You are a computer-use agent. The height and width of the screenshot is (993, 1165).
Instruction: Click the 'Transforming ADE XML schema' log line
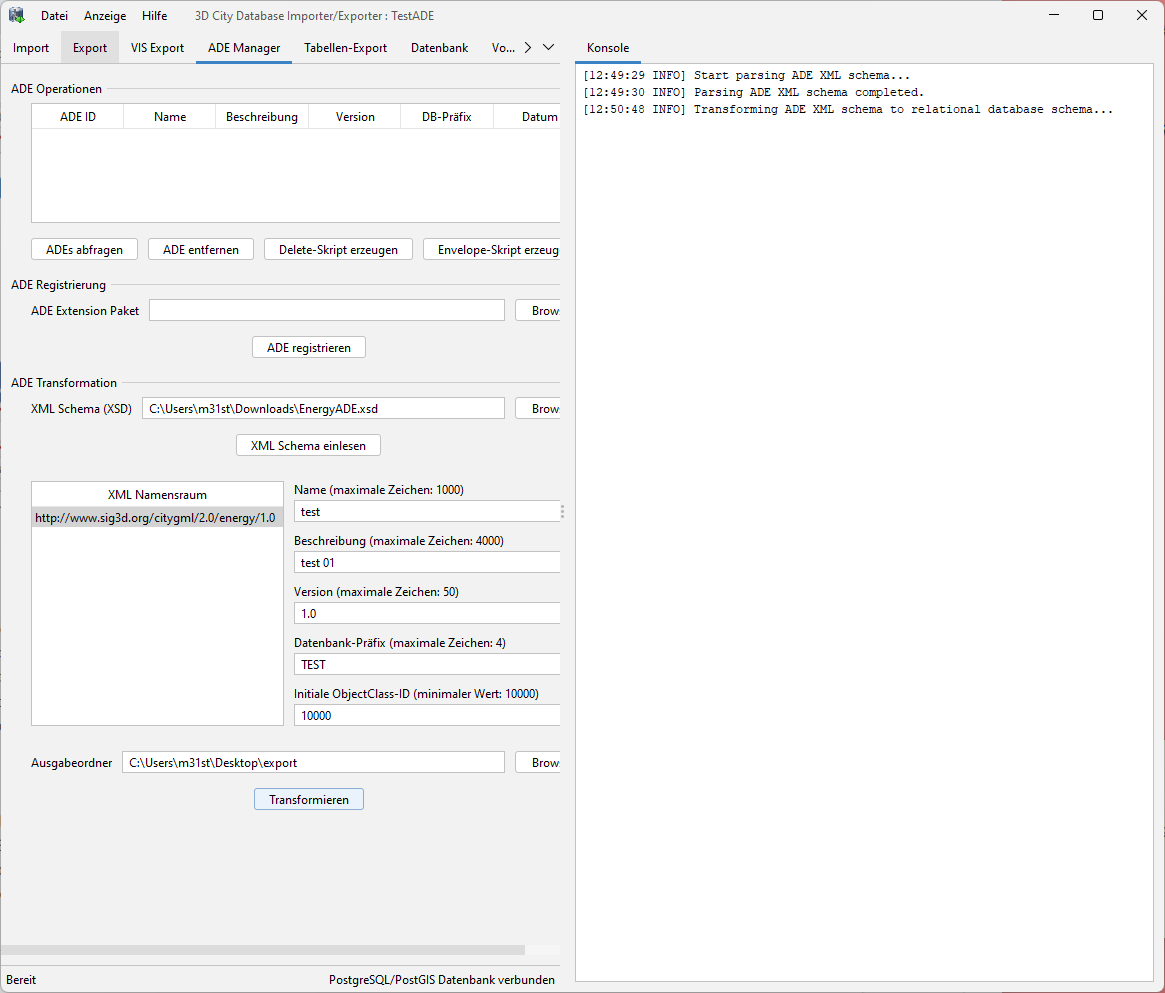click(x=848, y=109)
